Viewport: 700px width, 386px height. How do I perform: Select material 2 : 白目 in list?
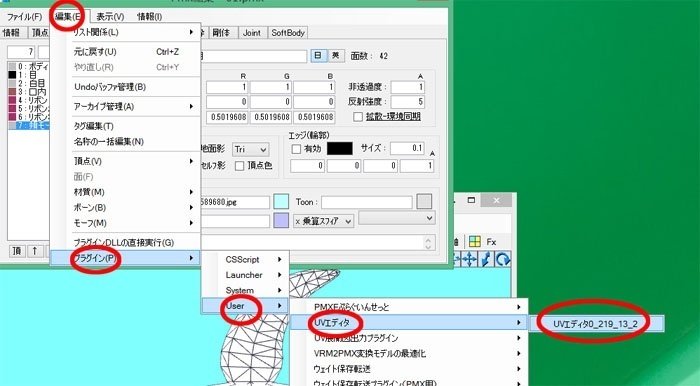(x=27, y=83)
